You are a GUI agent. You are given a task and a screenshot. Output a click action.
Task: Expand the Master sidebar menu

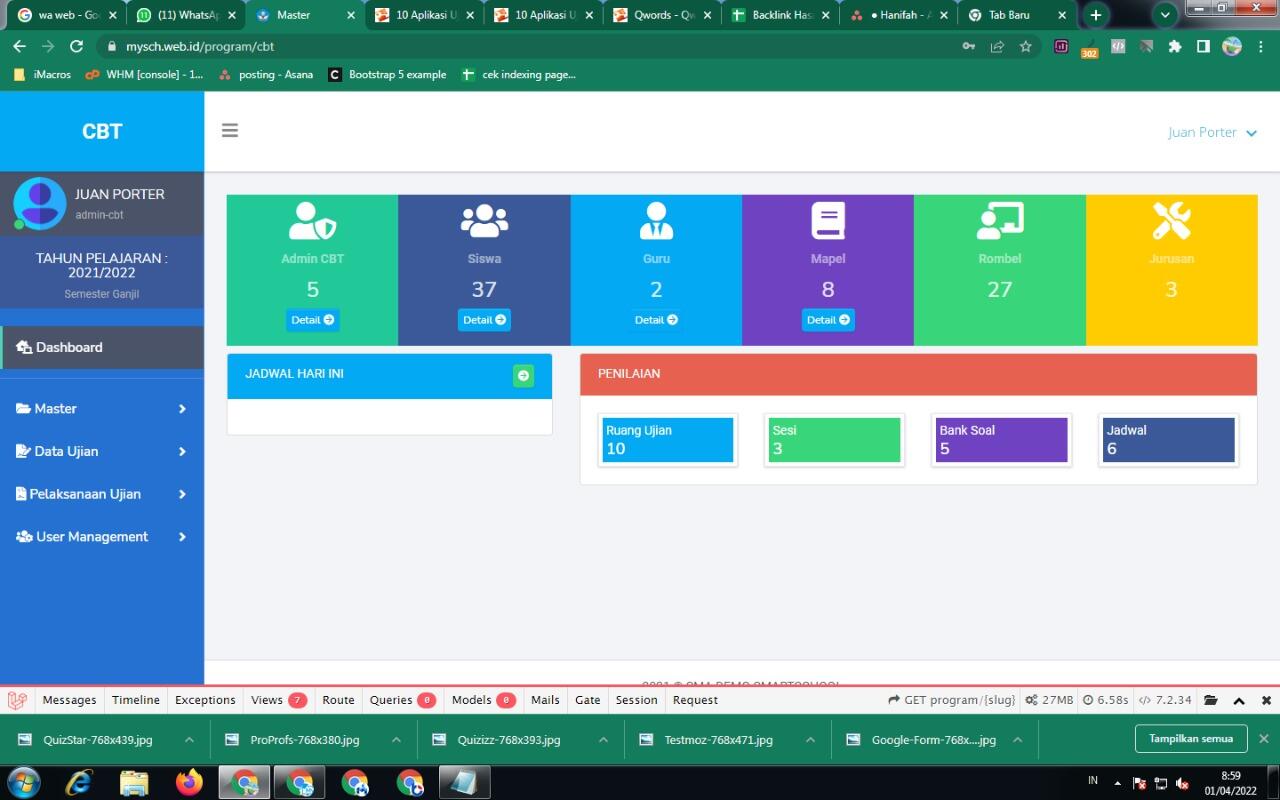click(101, 408)
